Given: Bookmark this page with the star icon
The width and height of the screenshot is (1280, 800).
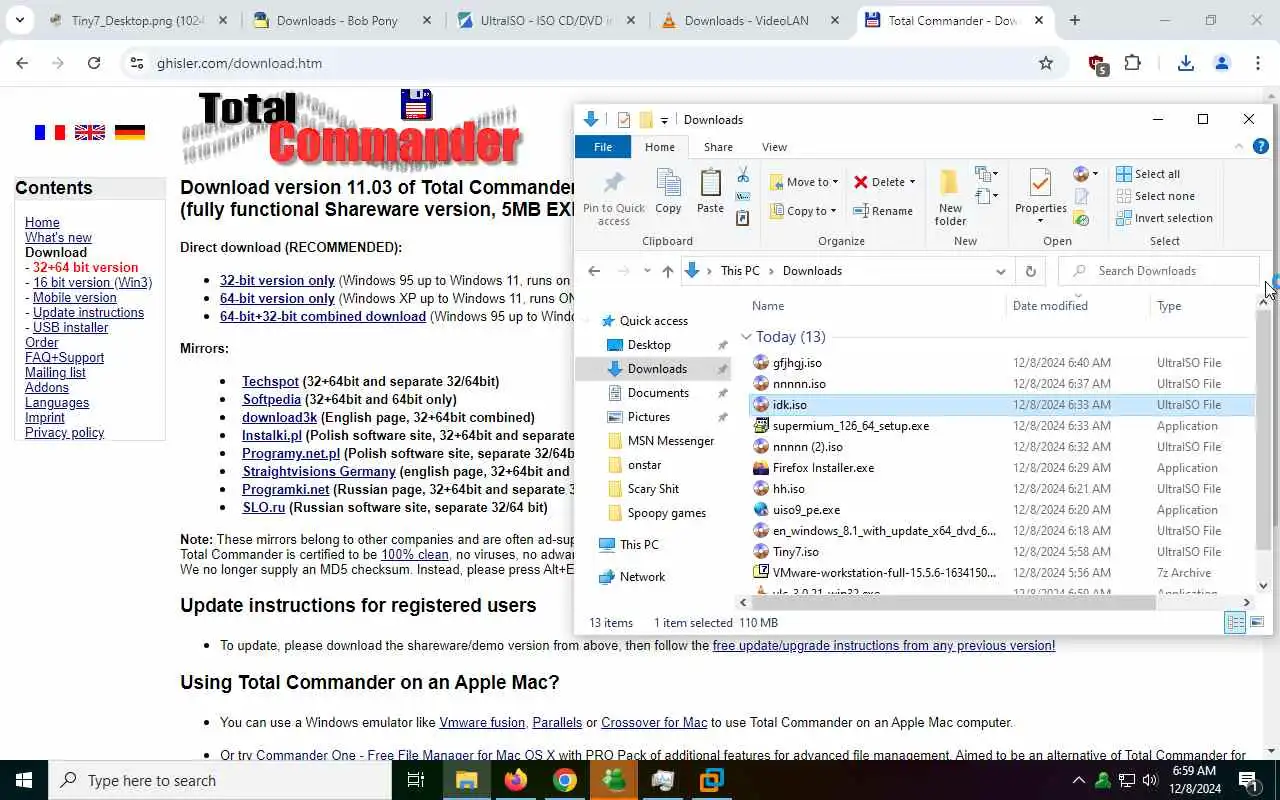Looking at the screenshot, I should point(1046,63).
